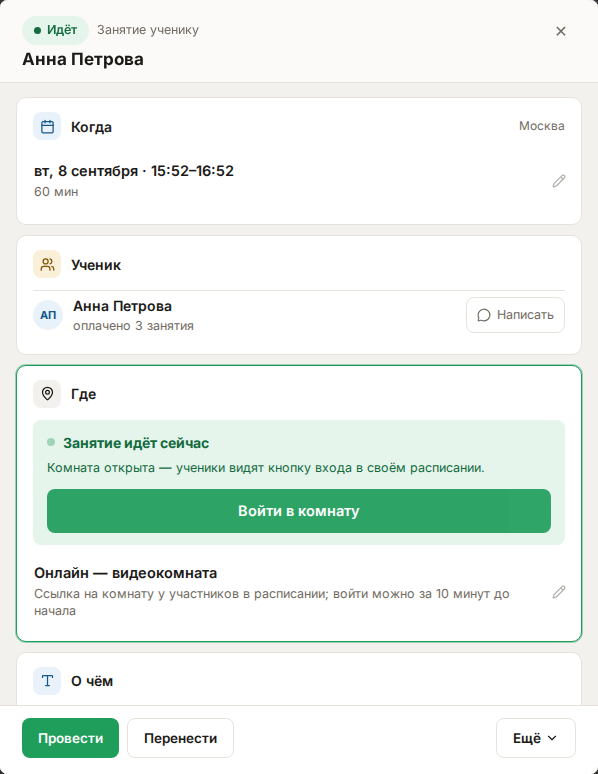Click the T icon beside О чём
This screenshot has height=774, width=598.
pos(47,681)
